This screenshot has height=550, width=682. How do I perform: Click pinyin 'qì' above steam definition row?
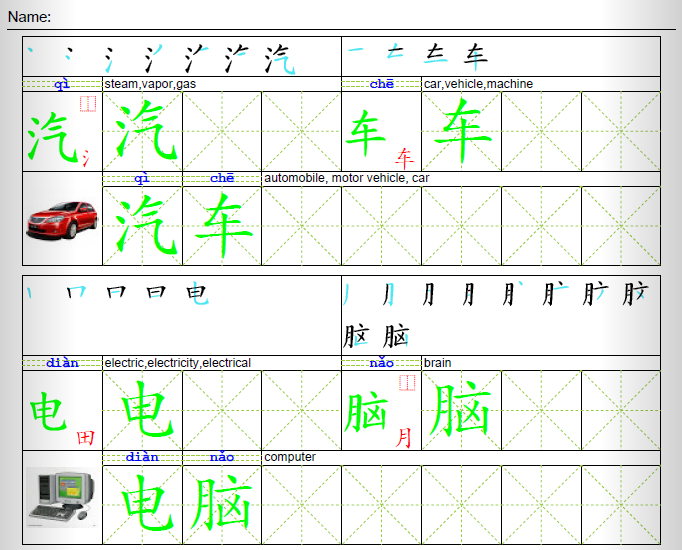[62, 84]
